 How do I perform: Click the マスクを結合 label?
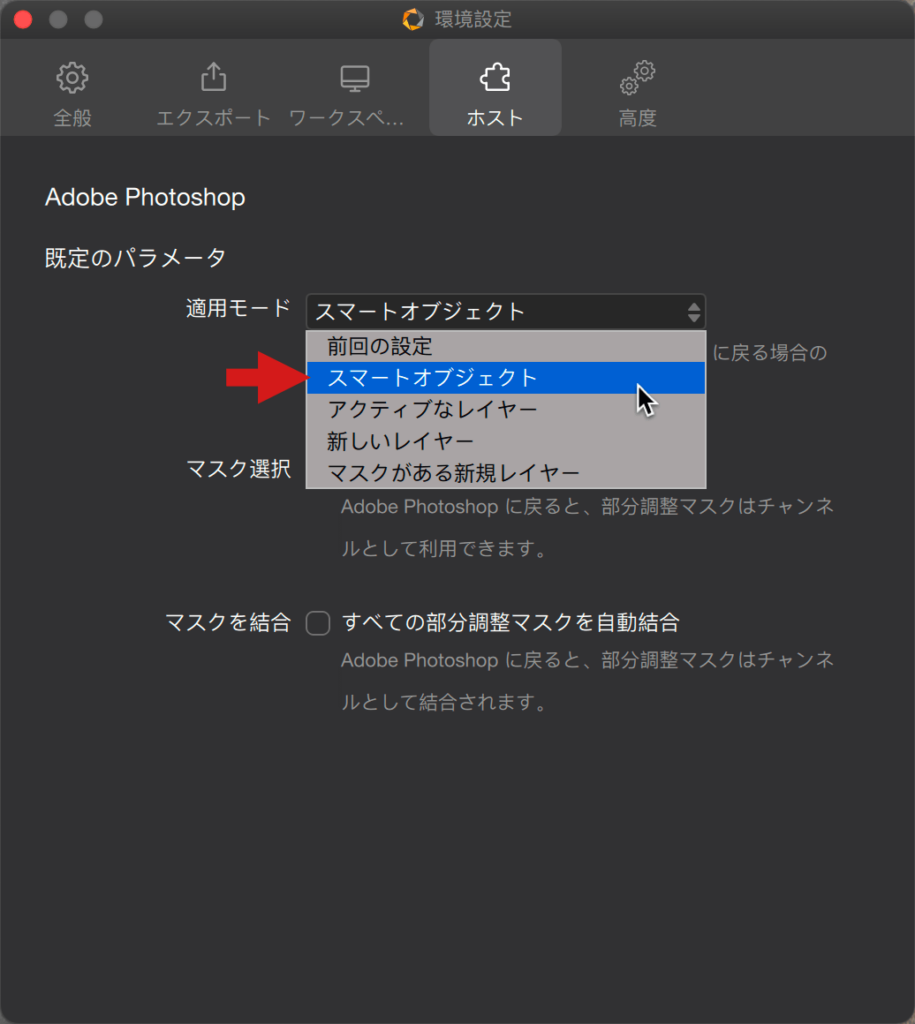[x=228, y=622]
